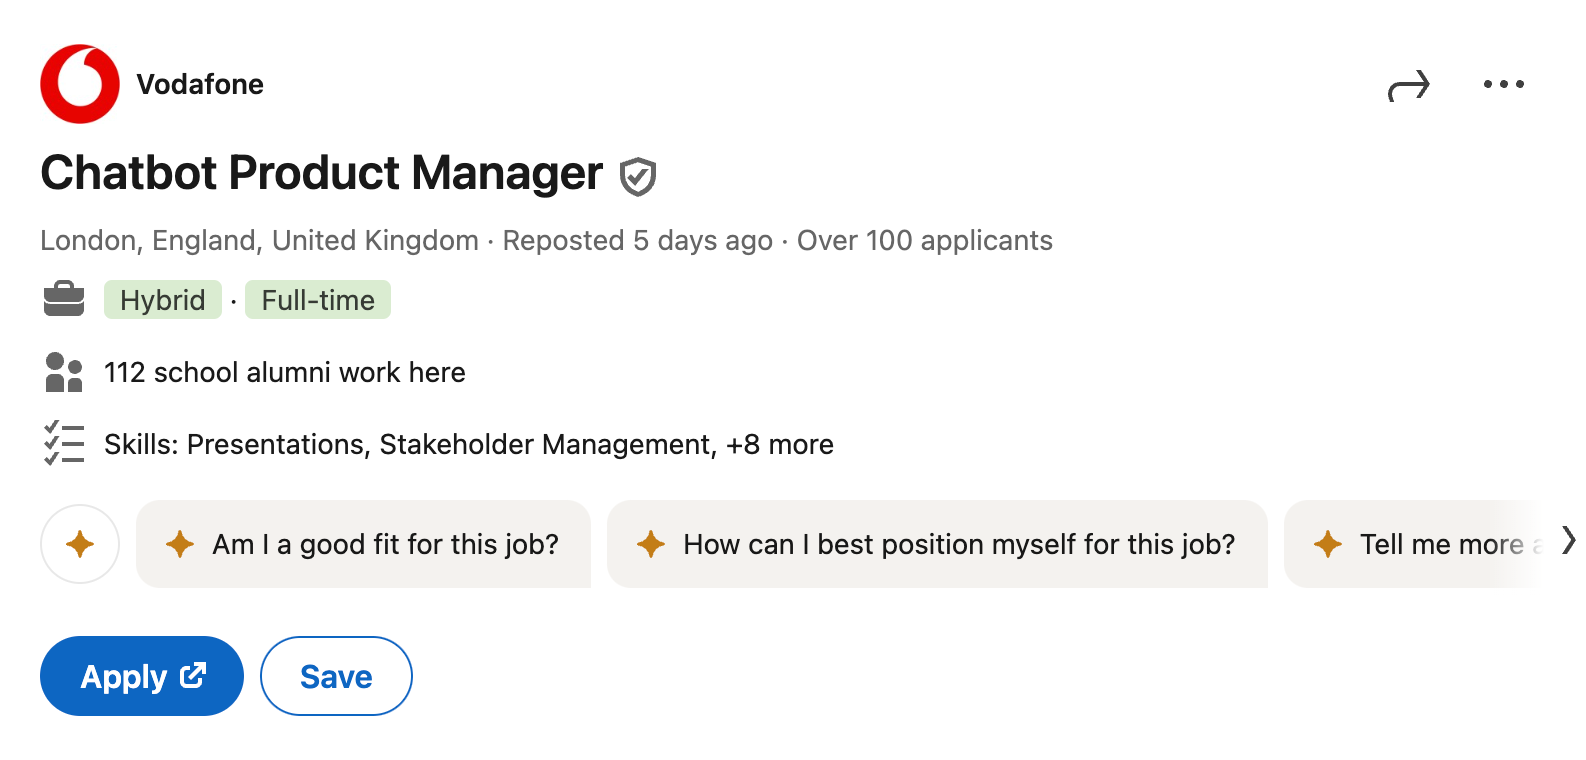This screenshot has width=1586, height=760.
Task: Click the skills checklist icon
Action: (64, 443)
